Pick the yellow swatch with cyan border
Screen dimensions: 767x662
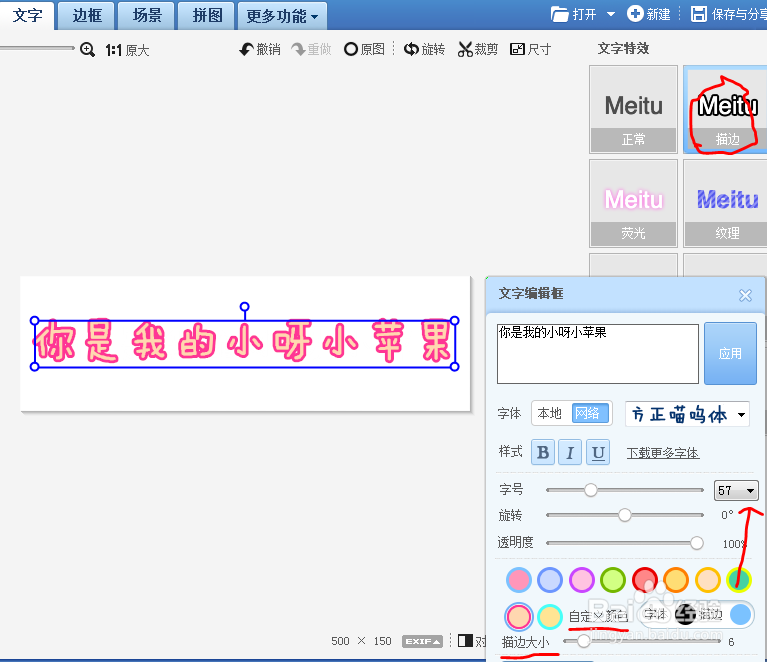pyautogui.click(x=550, y=616)
